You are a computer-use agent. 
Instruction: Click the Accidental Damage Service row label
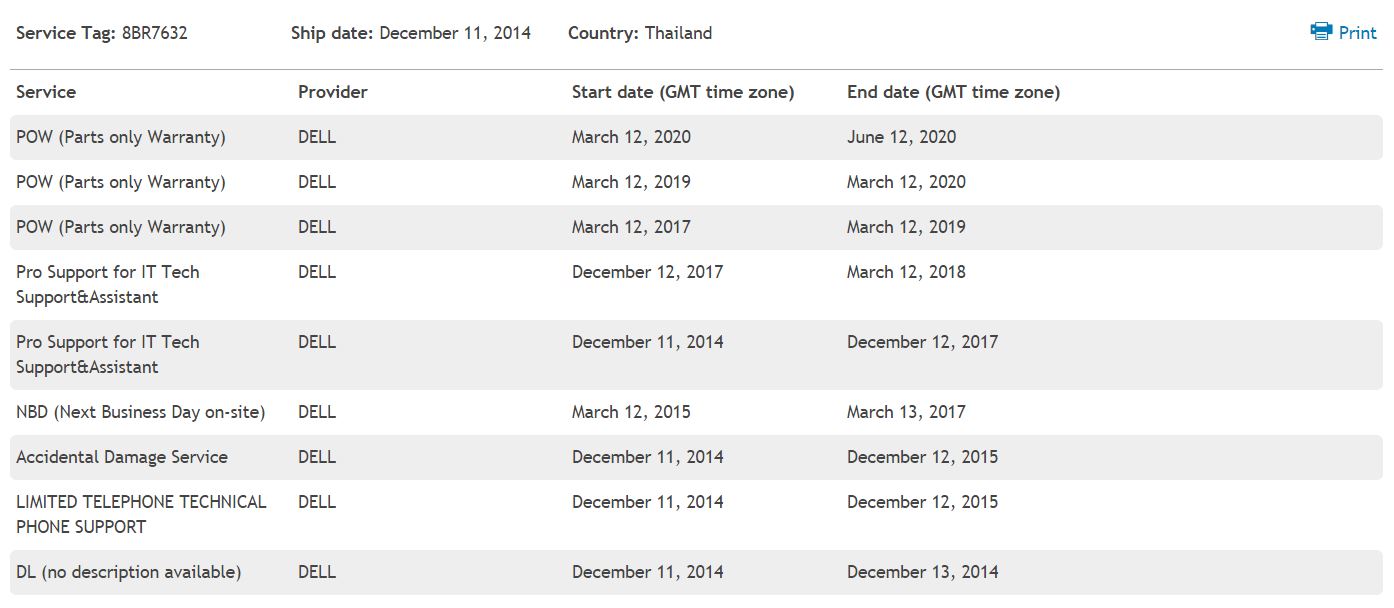click(122, 457)
